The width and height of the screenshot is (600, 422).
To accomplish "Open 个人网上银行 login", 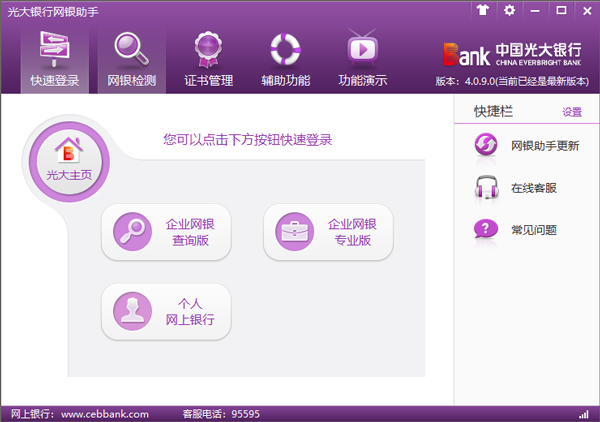I will [x=166, y=312].
